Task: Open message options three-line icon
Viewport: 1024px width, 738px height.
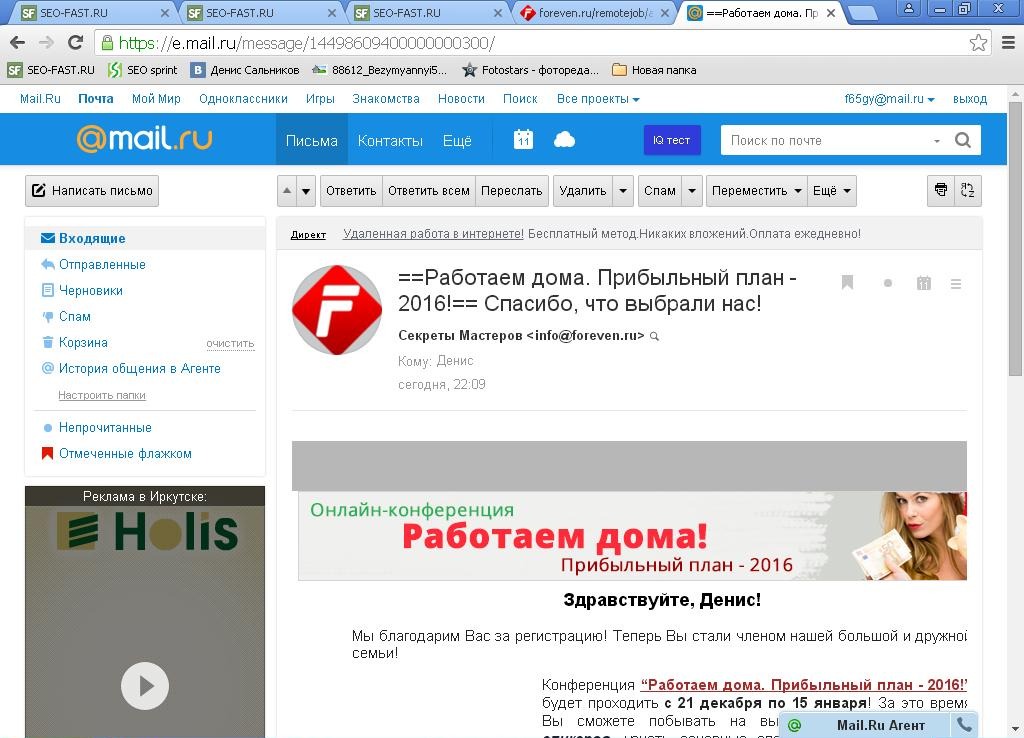Action: [x=956, y=283]
